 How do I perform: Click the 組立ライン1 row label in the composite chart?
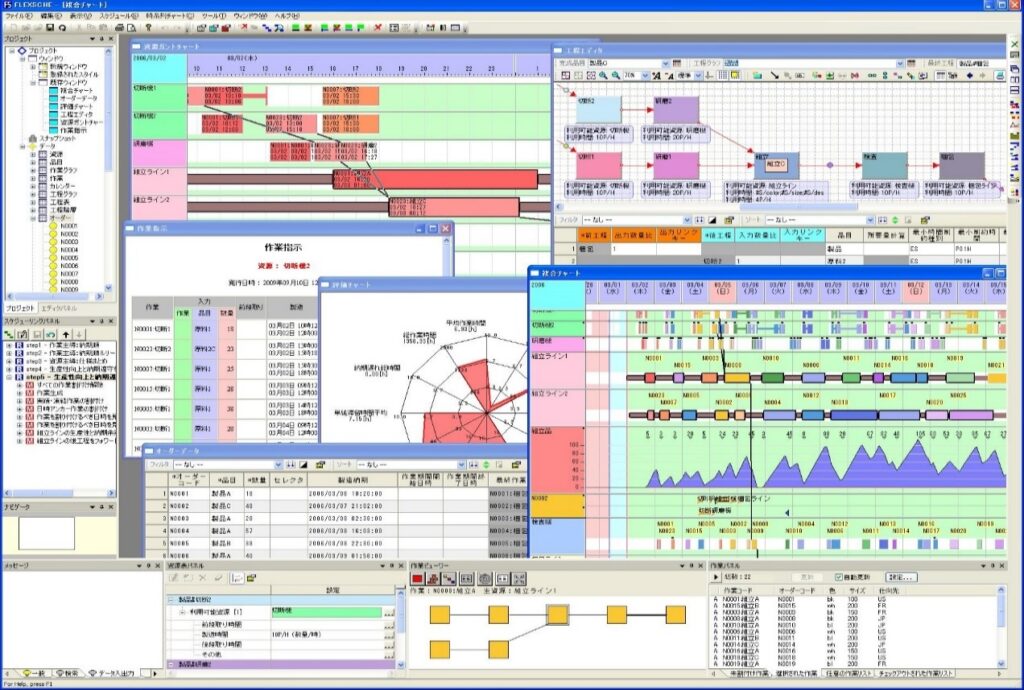tap(557, 371)
